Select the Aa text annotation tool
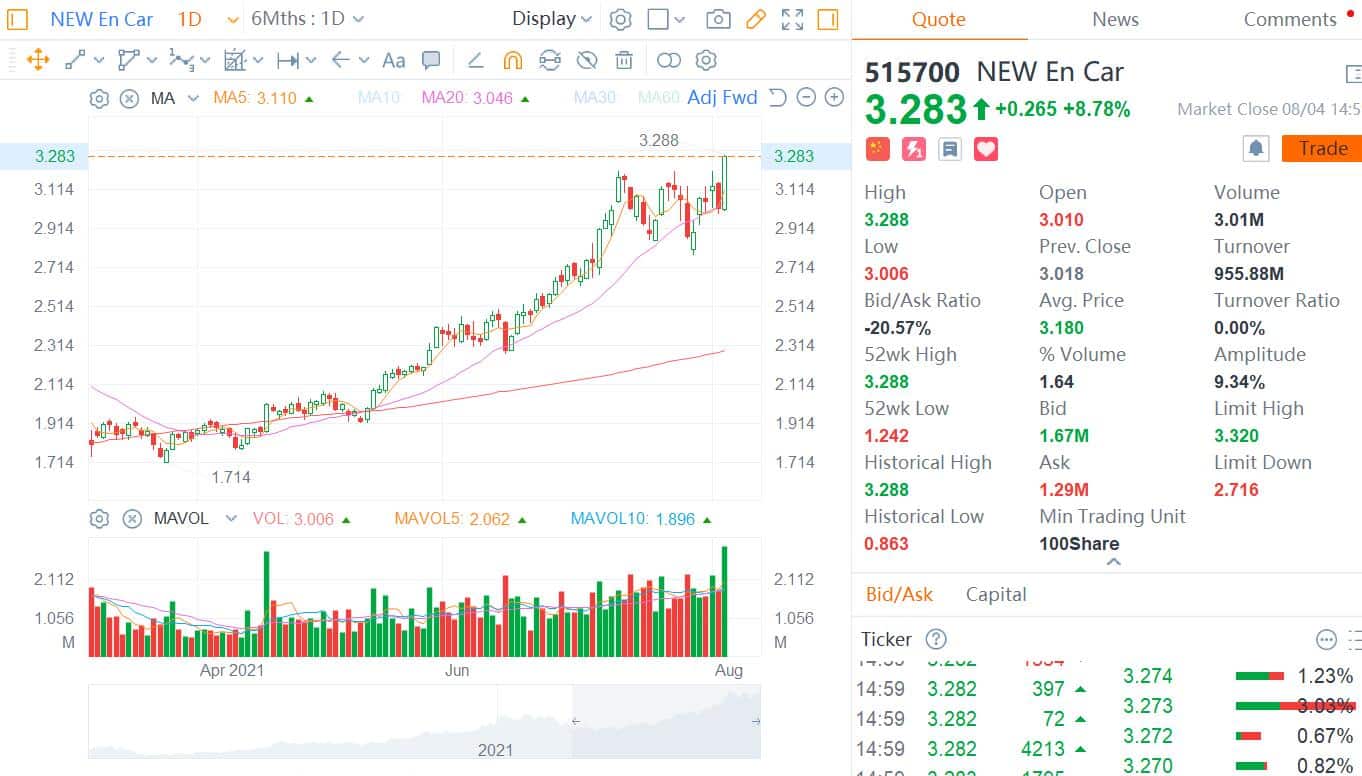 [393, 60]
